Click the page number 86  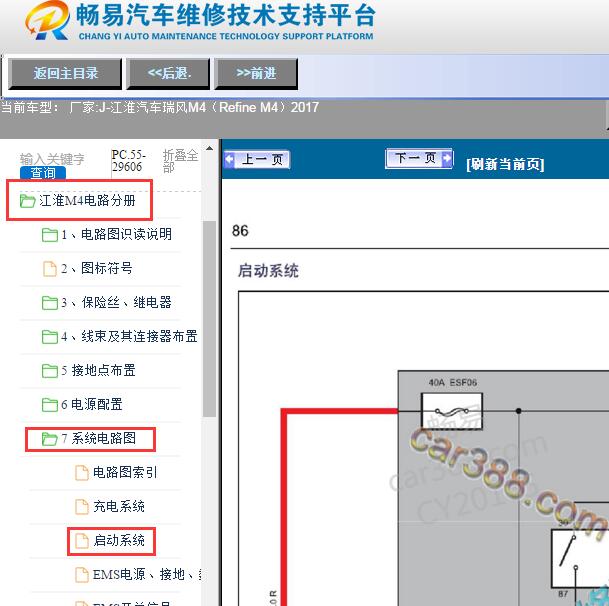pos(240,231)
